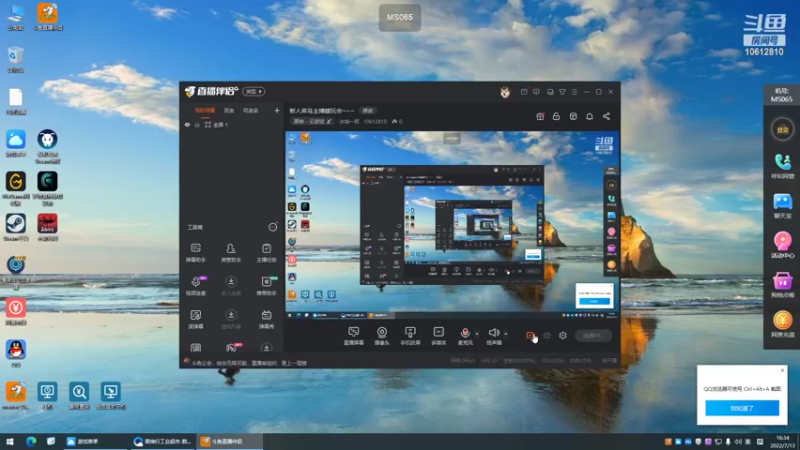The image size is (800, 450).
Task: Open the message icon with red dot in title bar
Action: tap(524, 92)
